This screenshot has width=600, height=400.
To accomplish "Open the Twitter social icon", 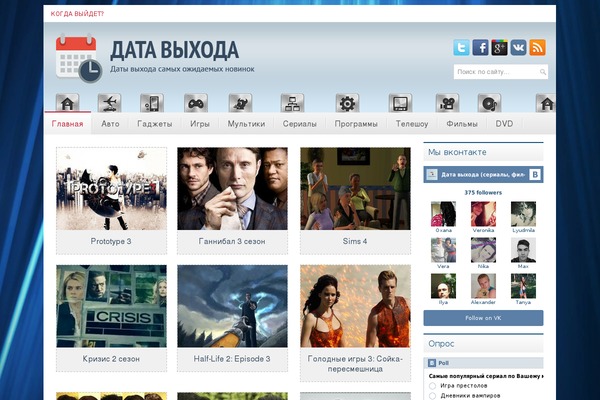I will pyautogui.click(x=461, y=47).
